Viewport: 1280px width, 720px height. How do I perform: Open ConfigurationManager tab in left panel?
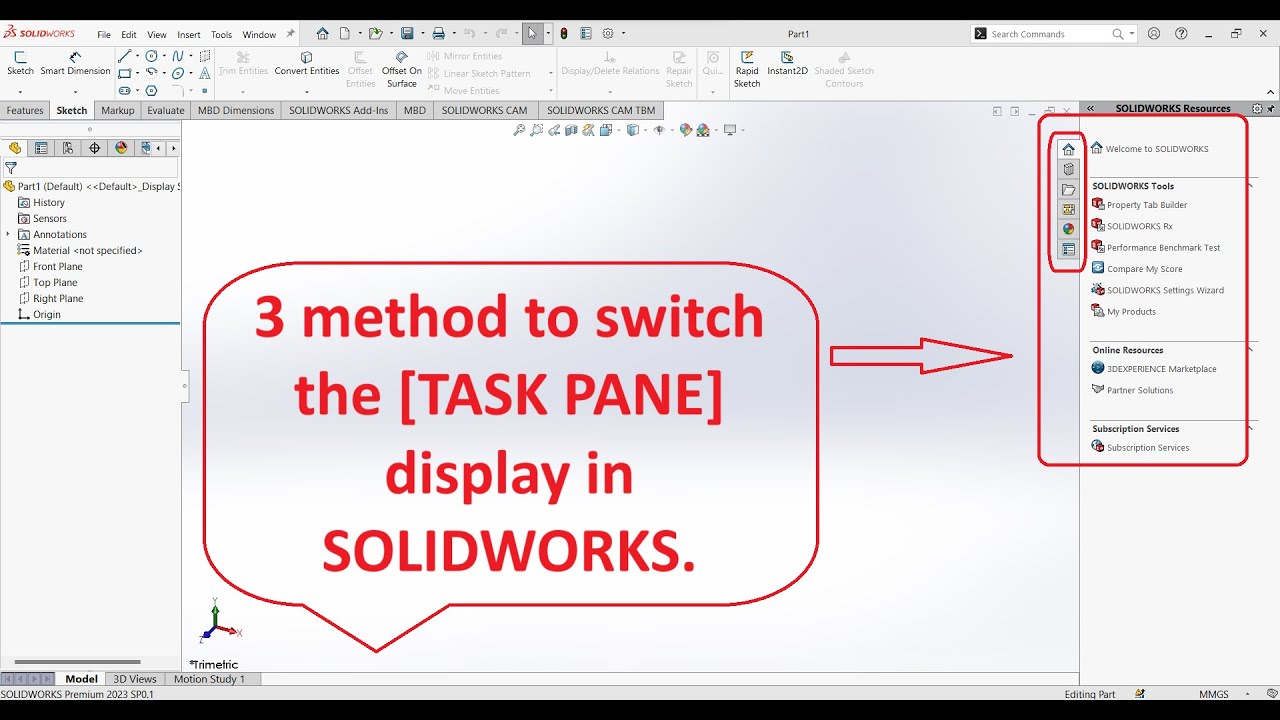[x=68, y=148]
